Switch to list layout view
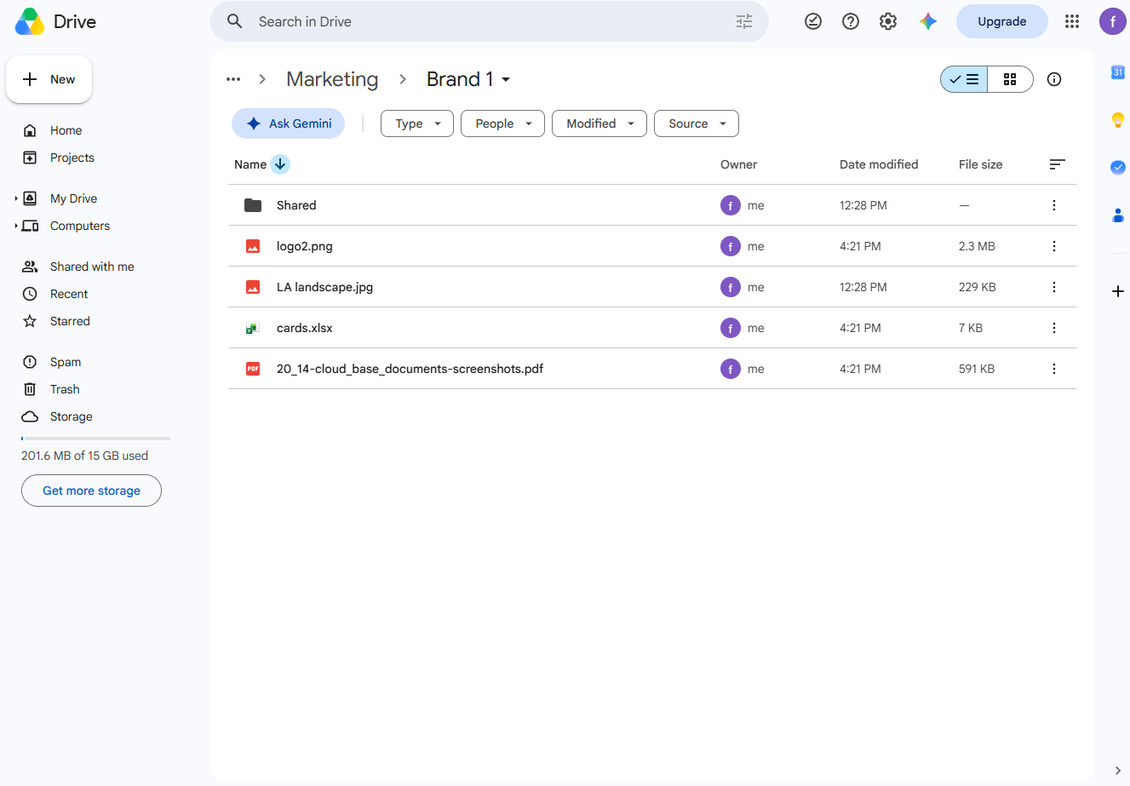 click(x=964, y=79)
